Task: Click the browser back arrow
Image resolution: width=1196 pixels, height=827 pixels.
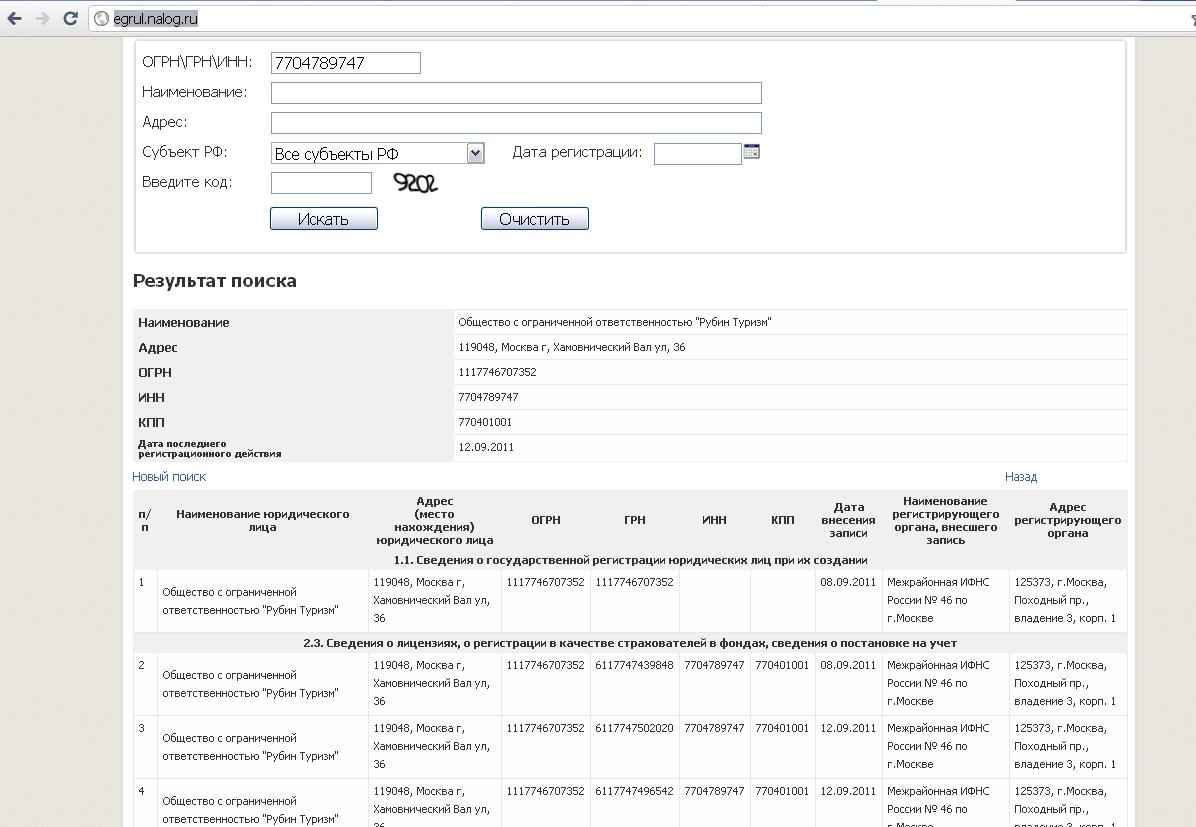Action: (x=15, y=18)
